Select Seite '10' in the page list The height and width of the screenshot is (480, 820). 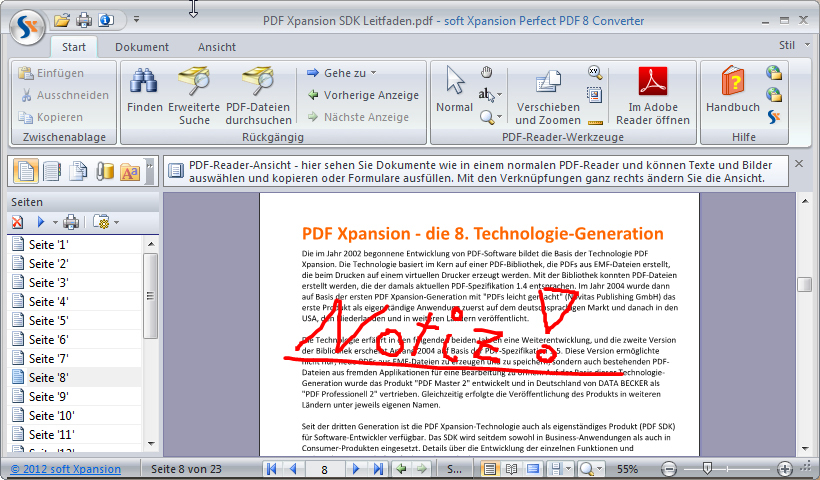click(x=75, y=416)
